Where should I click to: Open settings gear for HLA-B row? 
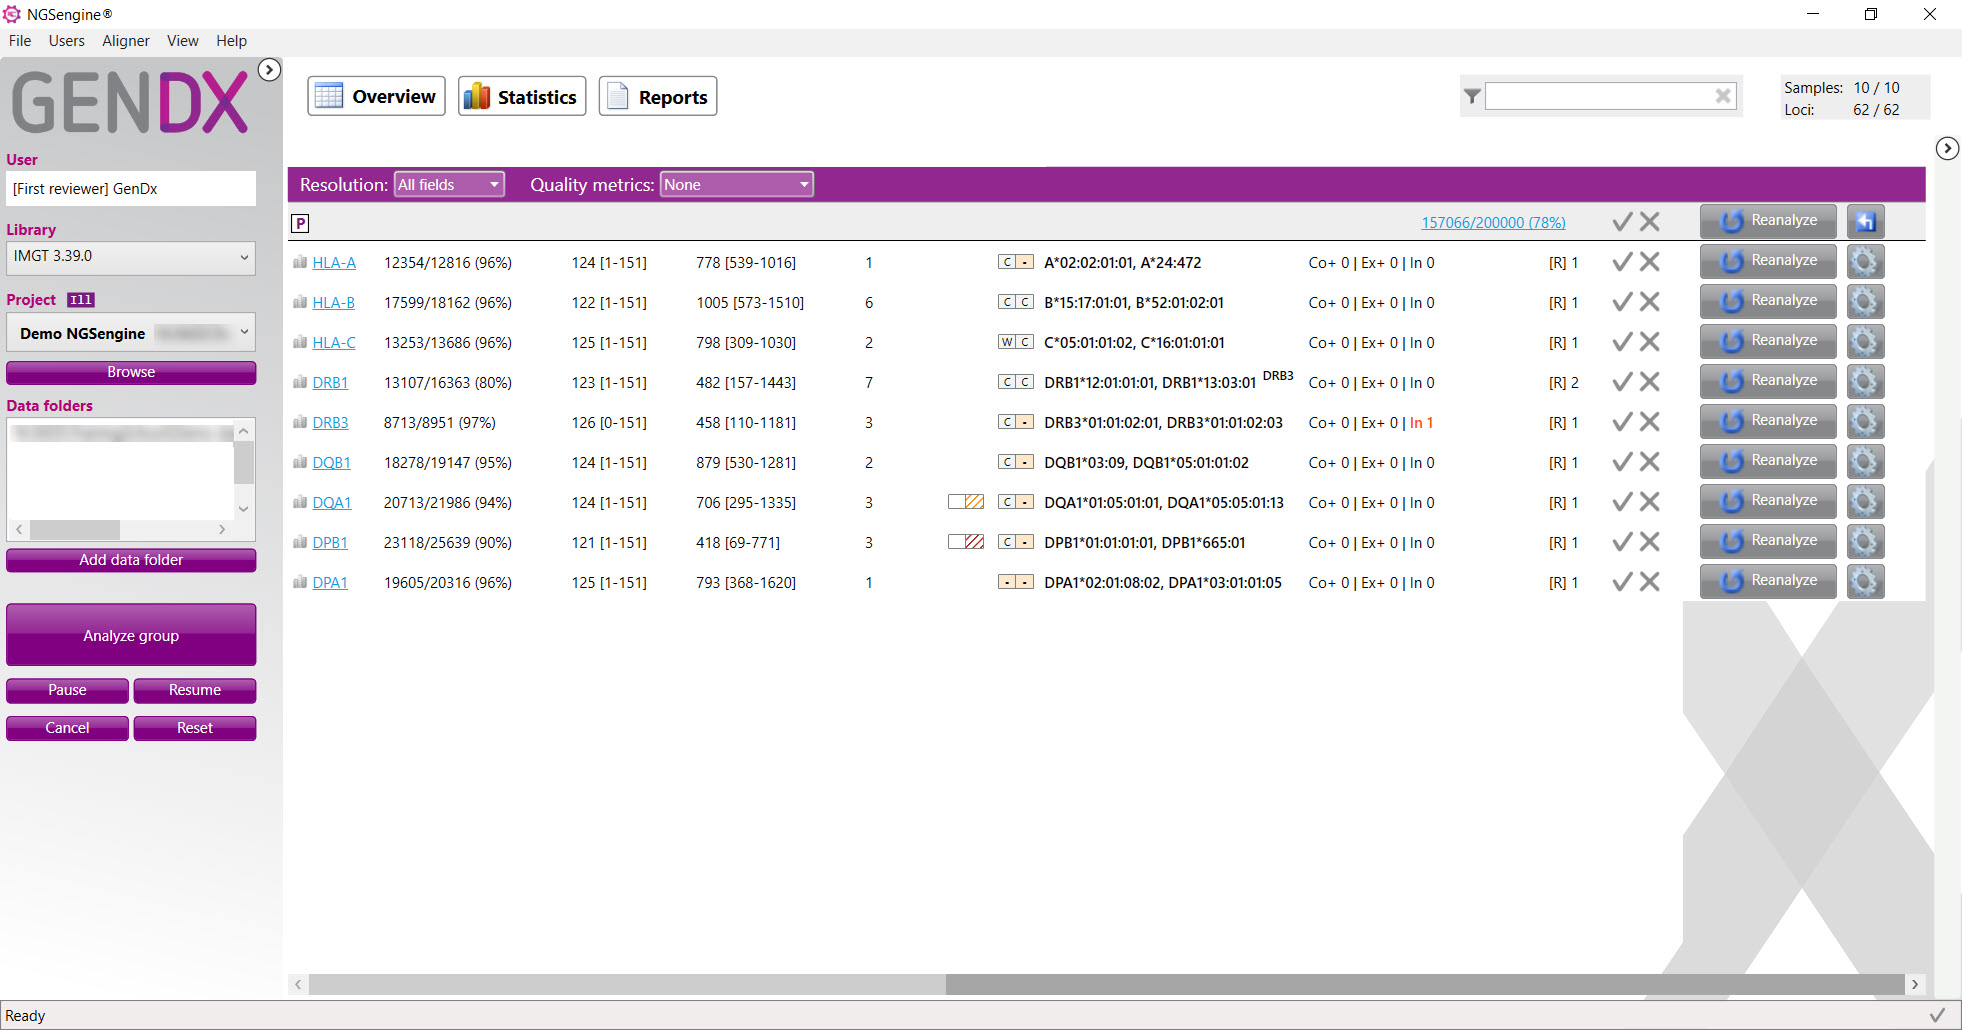click(1865, 302)
